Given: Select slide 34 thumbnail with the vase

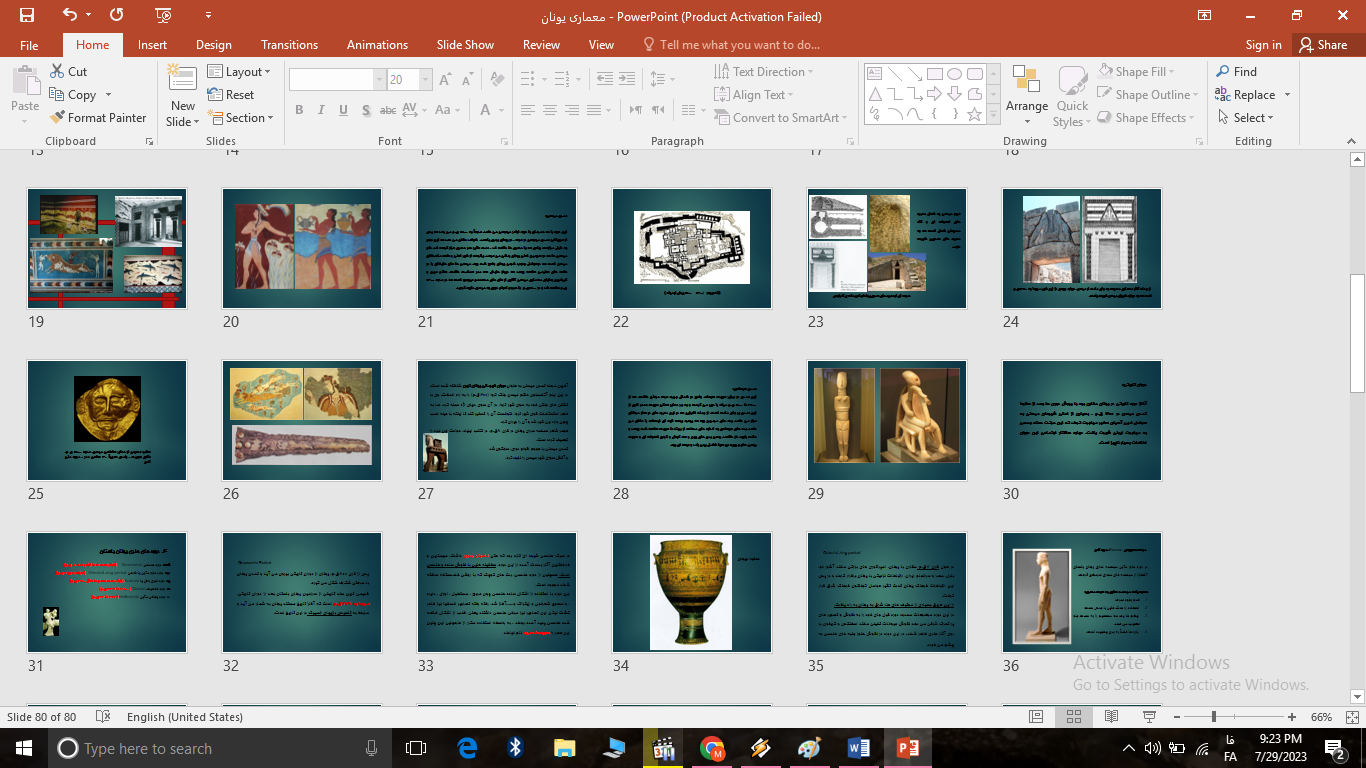Looking at the screenshot, I should coord(692,593).
